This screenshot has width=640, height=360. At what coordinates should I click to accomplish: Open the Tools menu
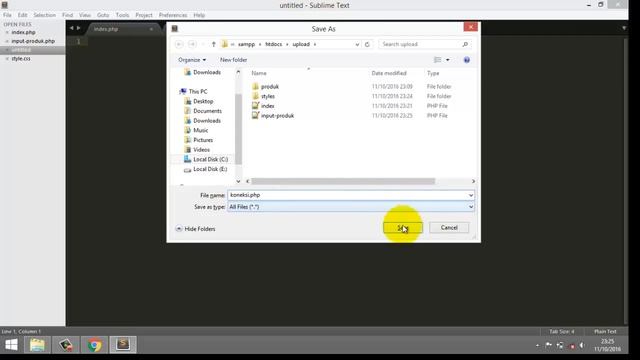point(122,15)
